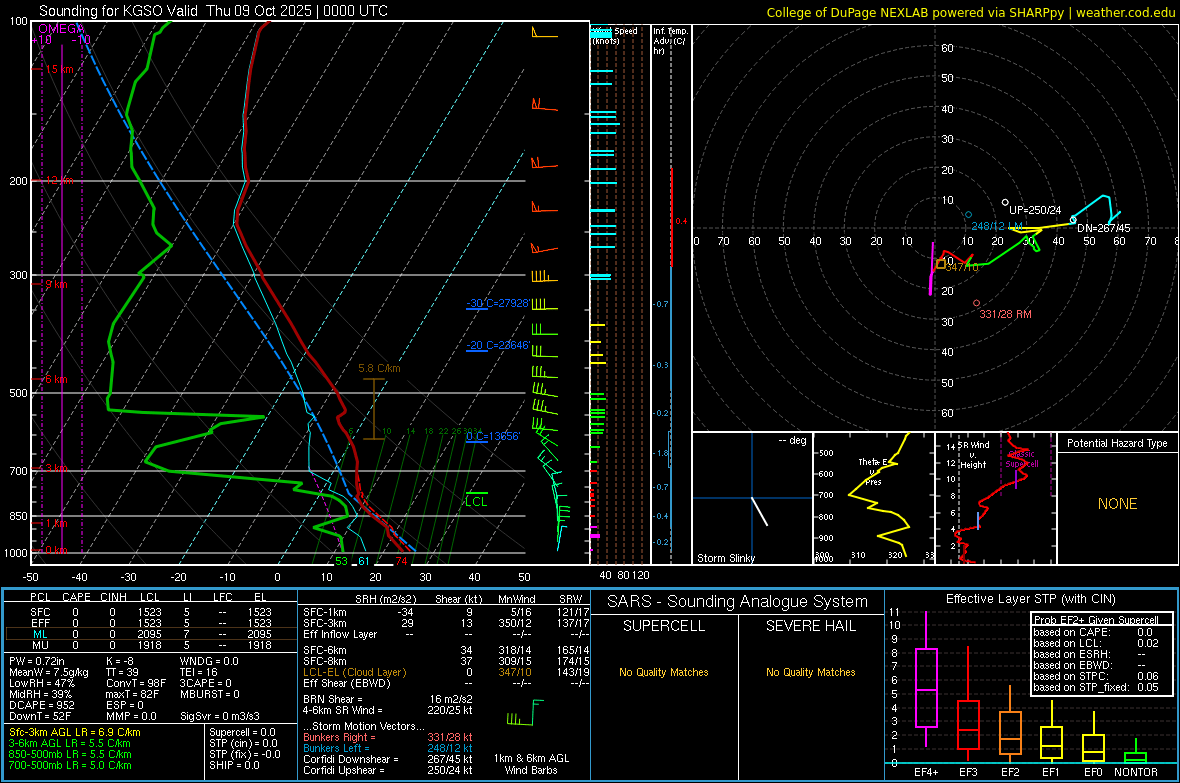Select the LCL-EL (Cloud Layer) row
1180x783 pixels.
point(445,672)
